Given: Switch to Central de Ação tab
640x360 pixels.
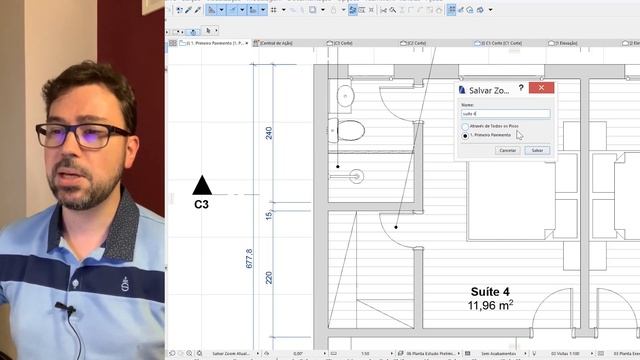Looking at the screenshot, I should click(273, 43).
